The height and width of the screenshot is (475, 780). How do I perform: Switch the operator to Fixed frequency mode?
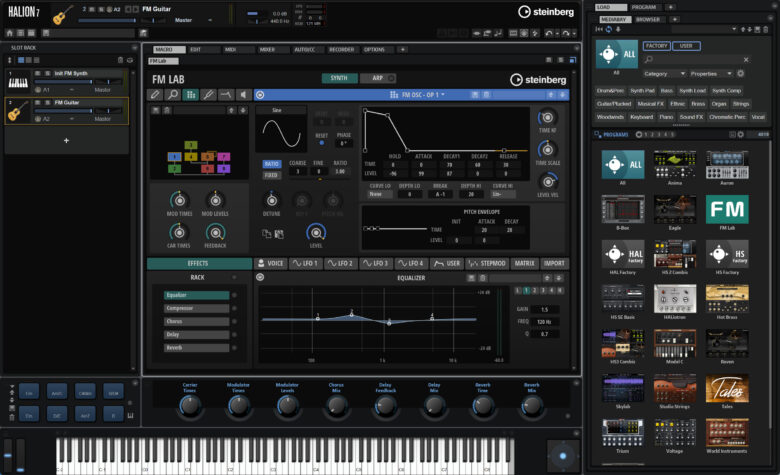pyautogui.click(x=272, y=175)
